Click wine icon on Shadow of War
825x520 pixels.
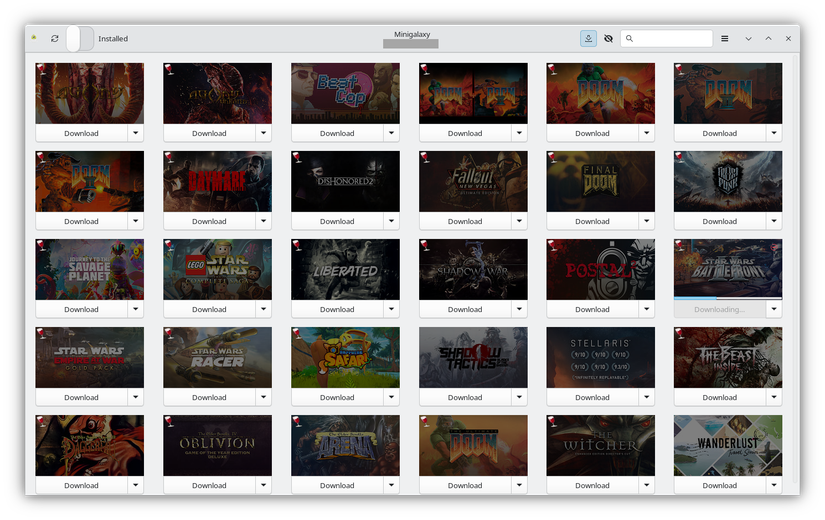(425, 245)
